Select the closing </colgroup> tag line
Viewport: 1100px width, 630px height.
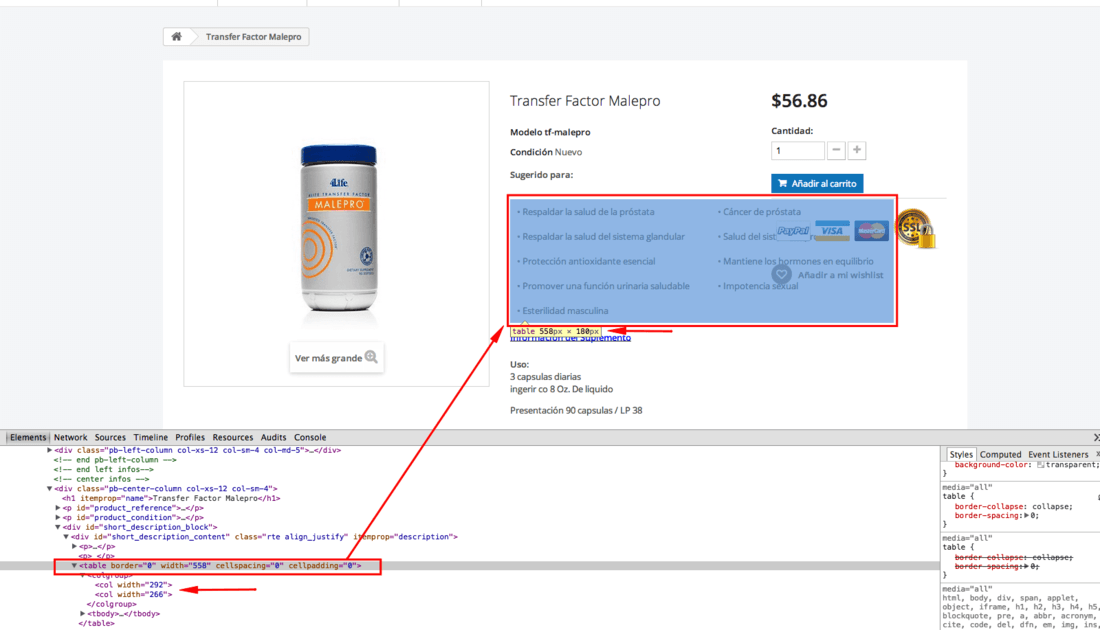point(112,604)
